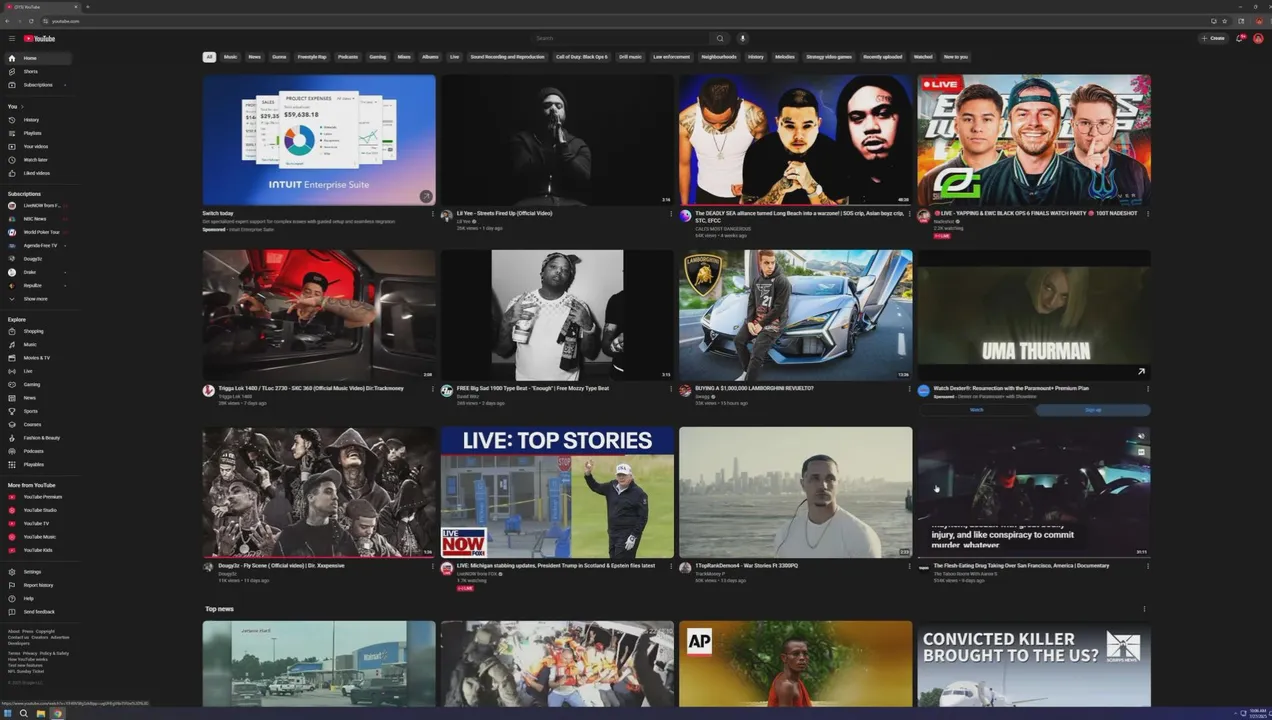Screen dimensions: 1272x720
Task: Select the New to you chip
Action: coord(956,57)
